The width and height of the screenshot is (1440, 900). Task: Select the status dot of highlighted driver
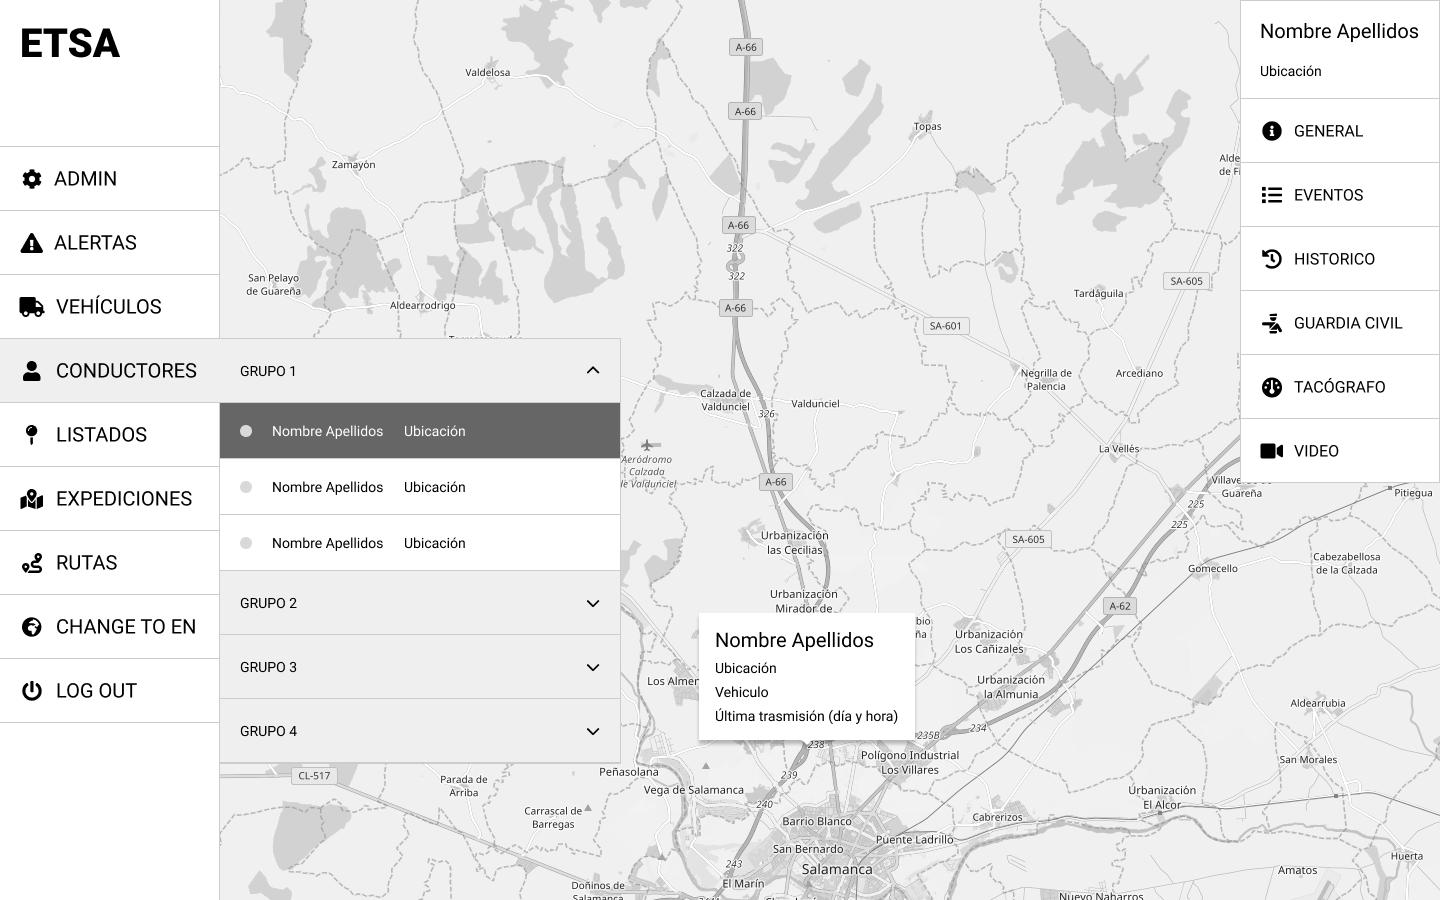246,431
